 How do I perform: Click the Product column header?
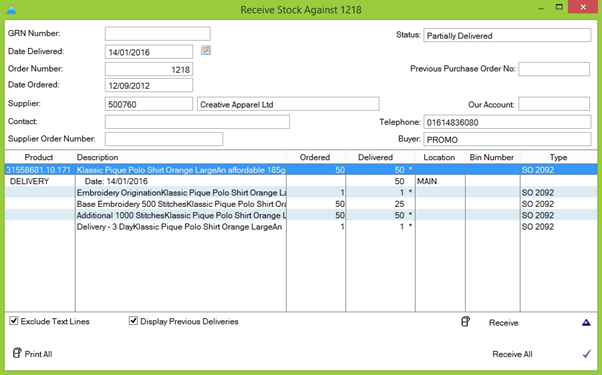pyautogui.click(x=39, y=157)
